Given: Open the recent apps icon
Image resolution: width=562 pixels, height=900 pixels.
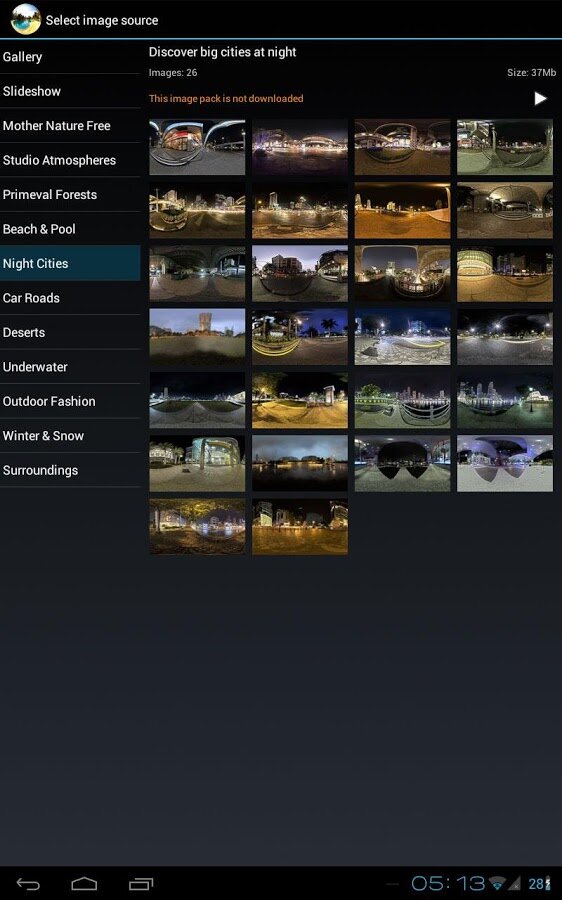Looking at the screenshot, I should (141, 884).
